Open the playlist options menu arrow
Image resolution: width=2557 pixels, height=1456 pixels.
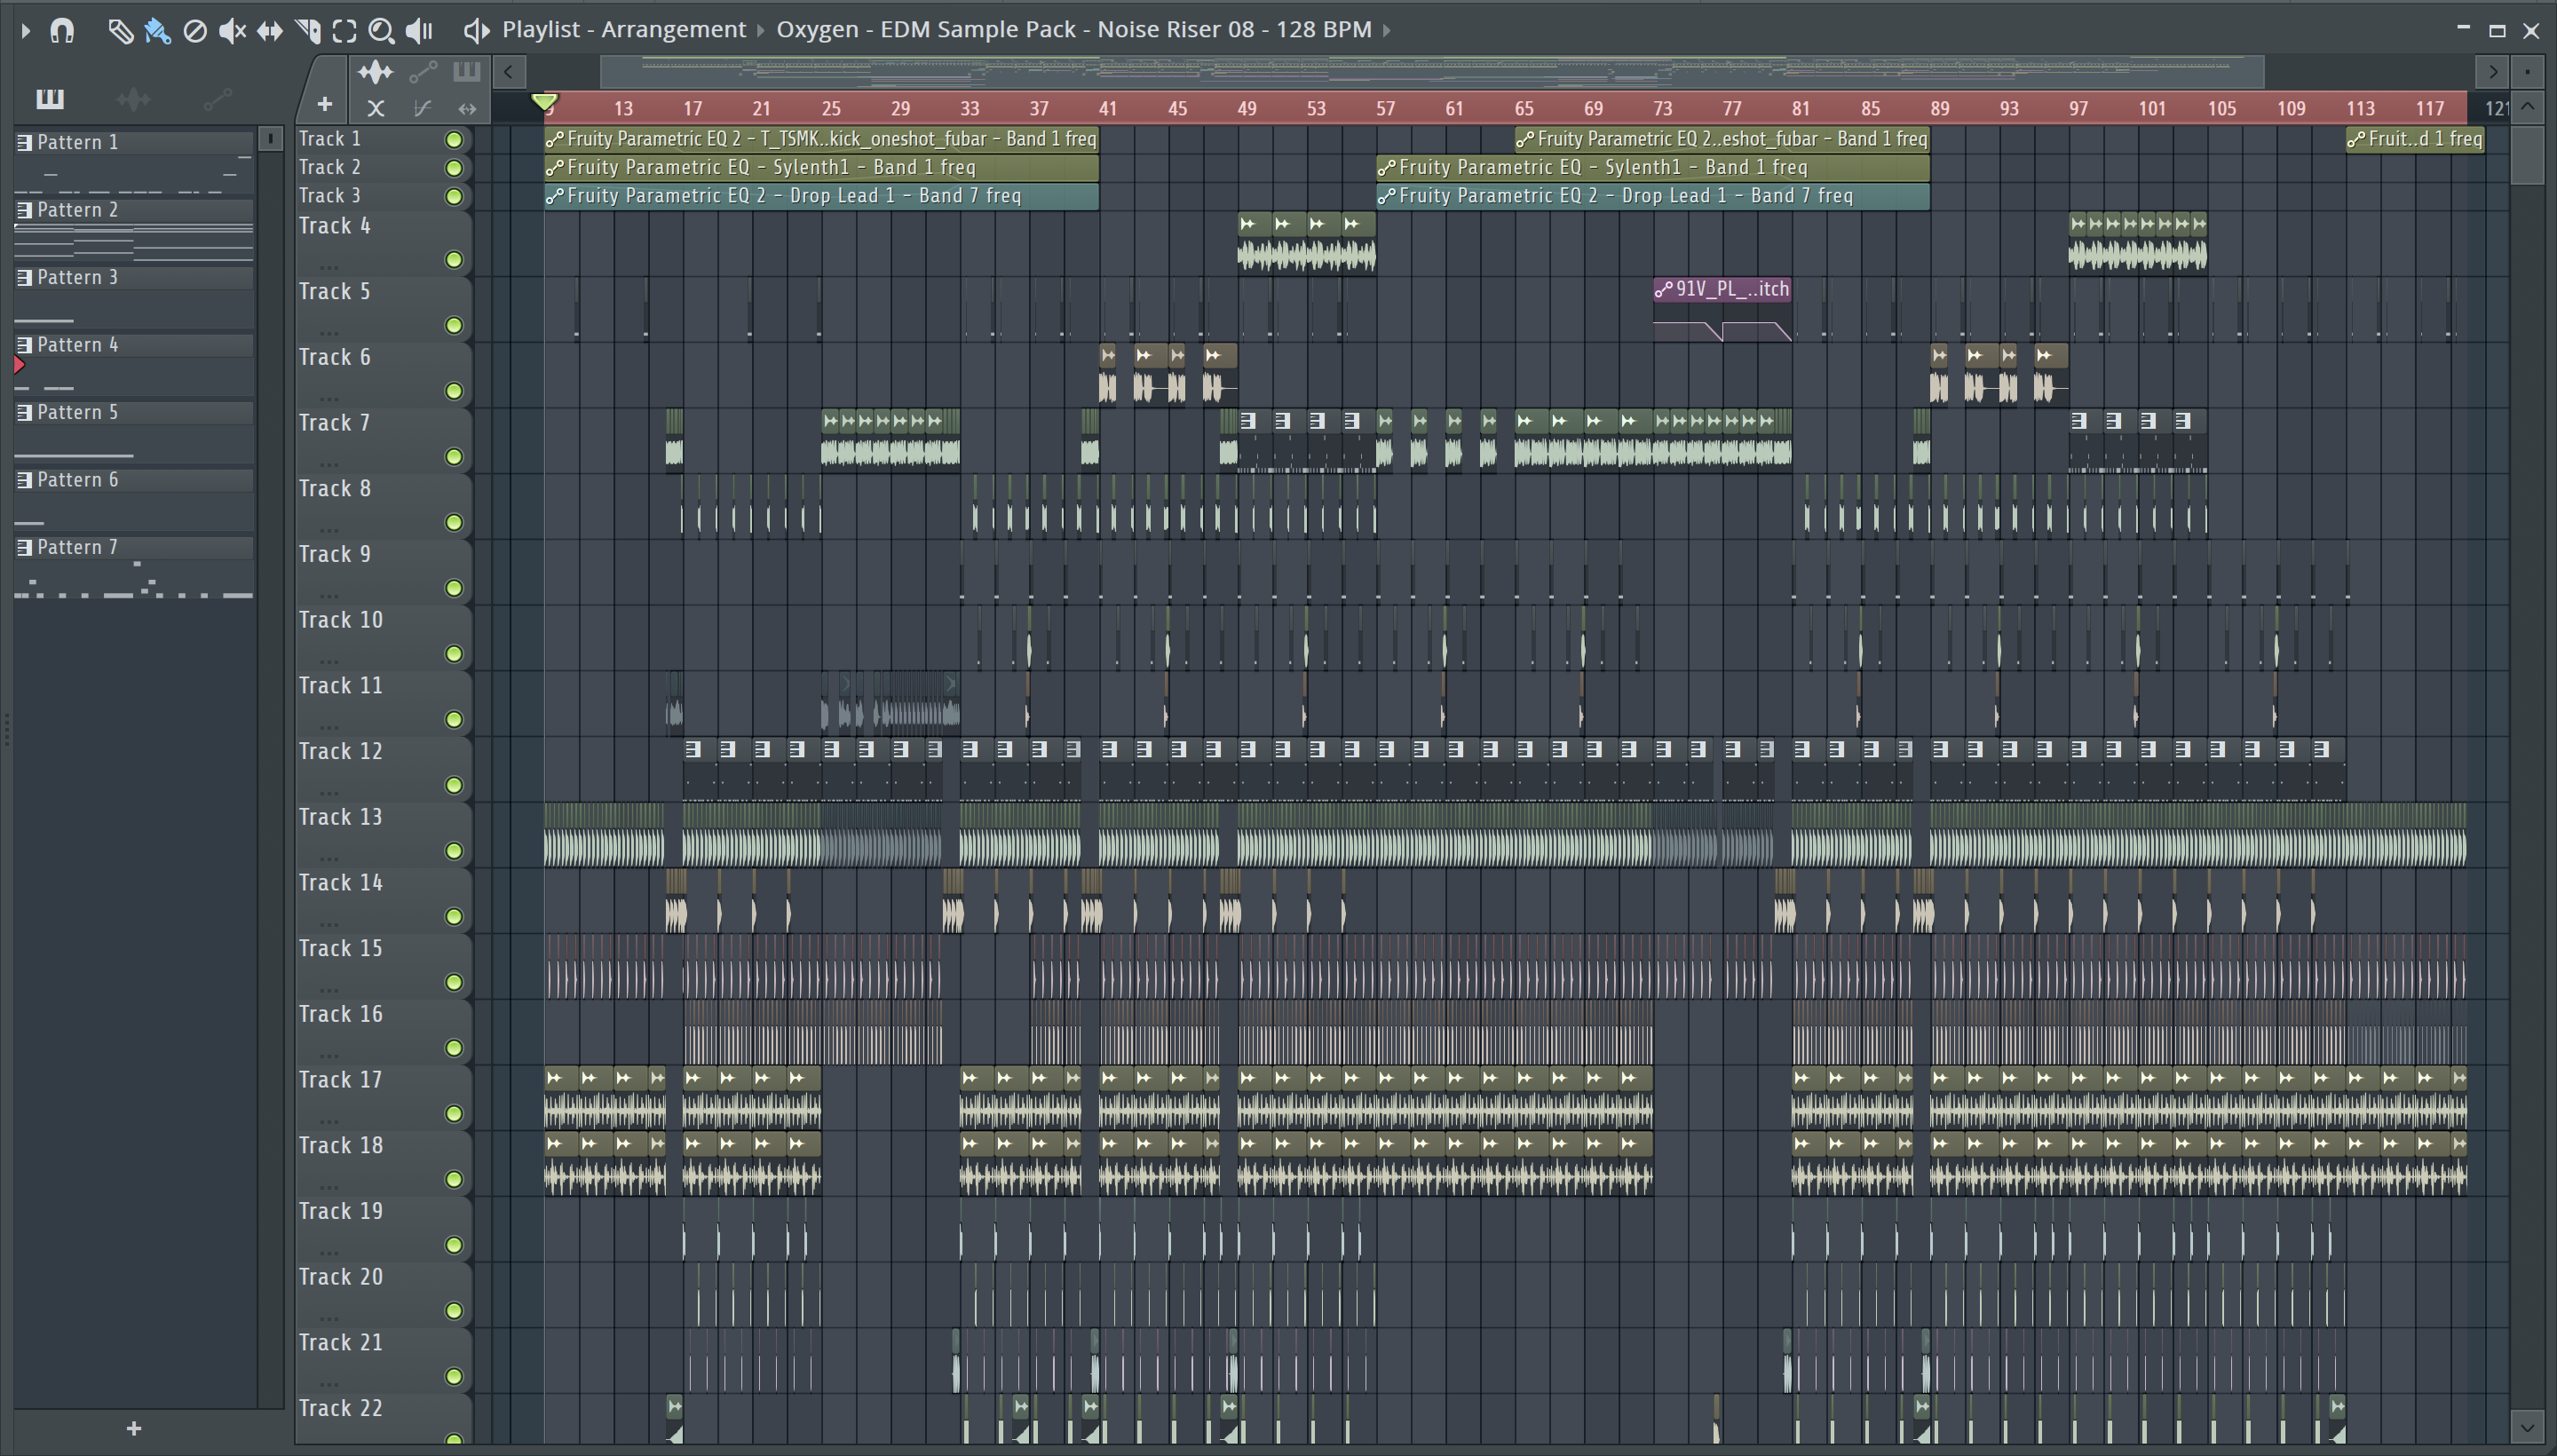click(25, 30)
